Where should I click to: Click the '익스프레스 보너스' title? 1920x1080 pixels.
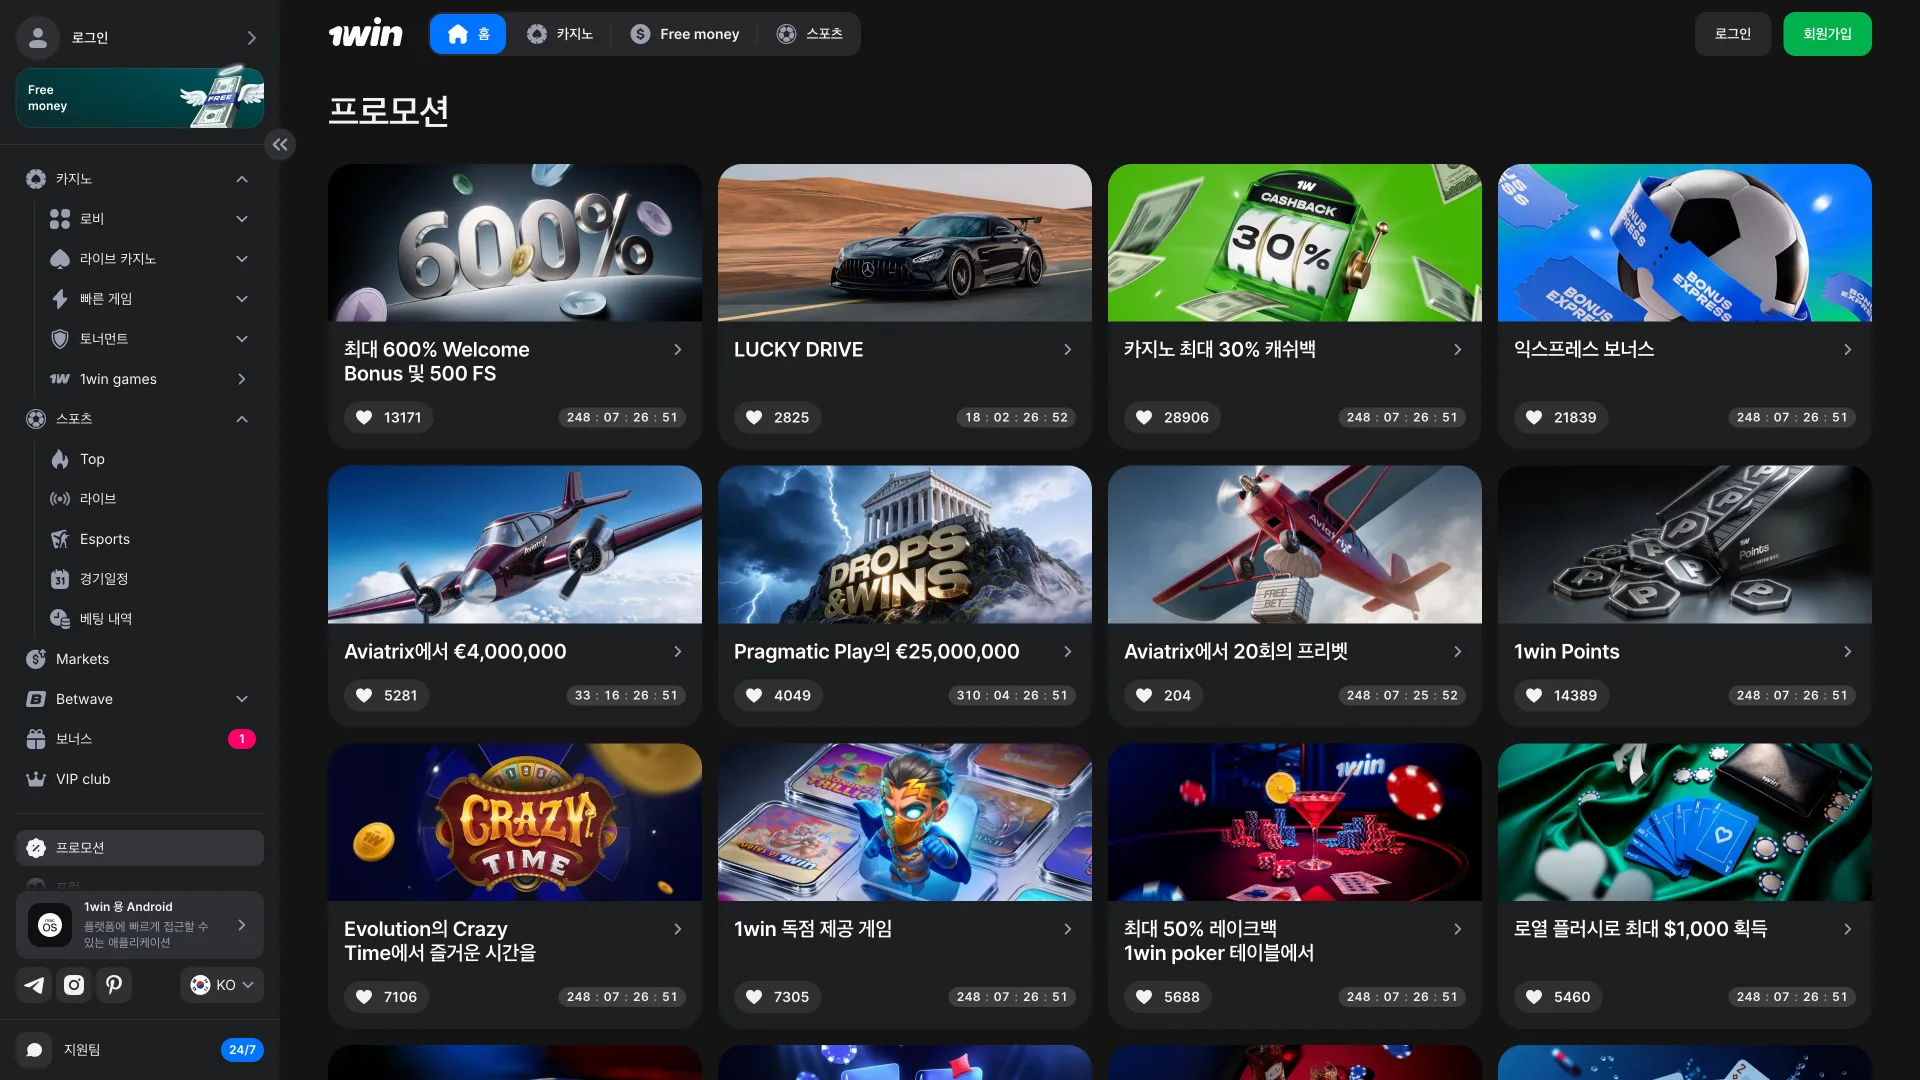click(1584, 350)
